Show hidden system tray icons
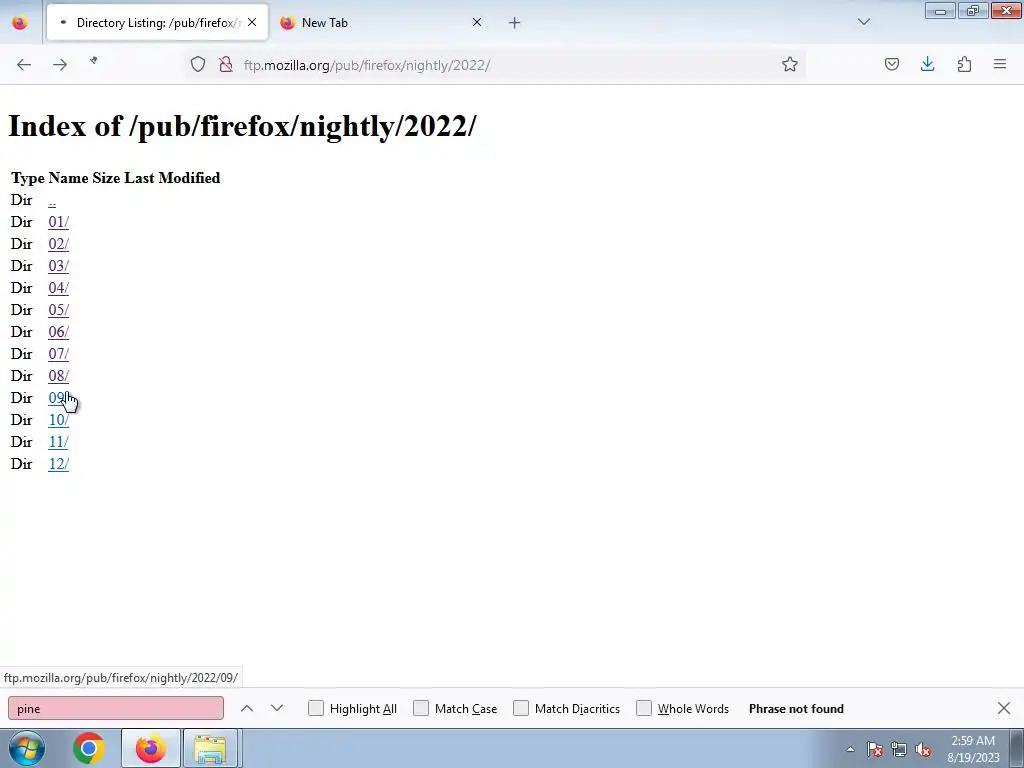Screen dimensions: 1024x768 [x=850, y=749]
